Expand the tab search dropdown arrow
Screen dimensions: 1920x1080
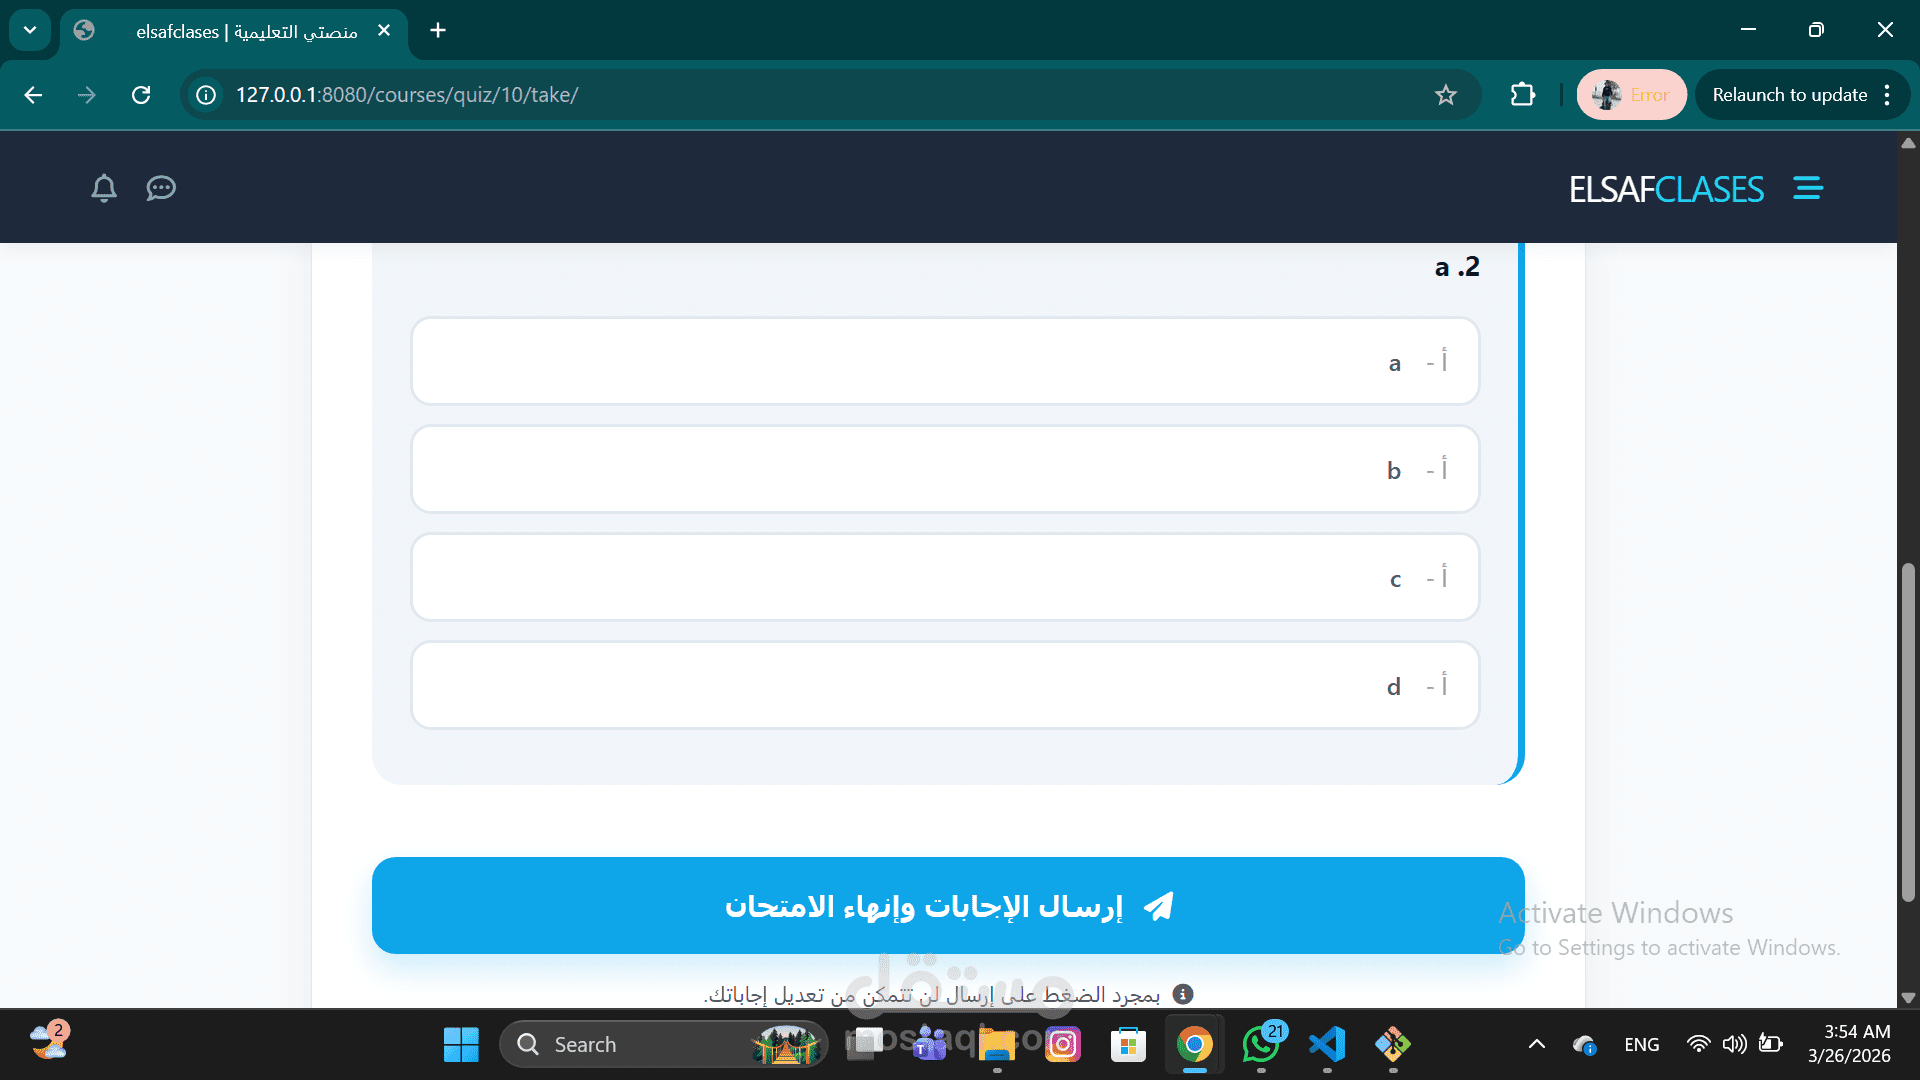coord(30,30)
